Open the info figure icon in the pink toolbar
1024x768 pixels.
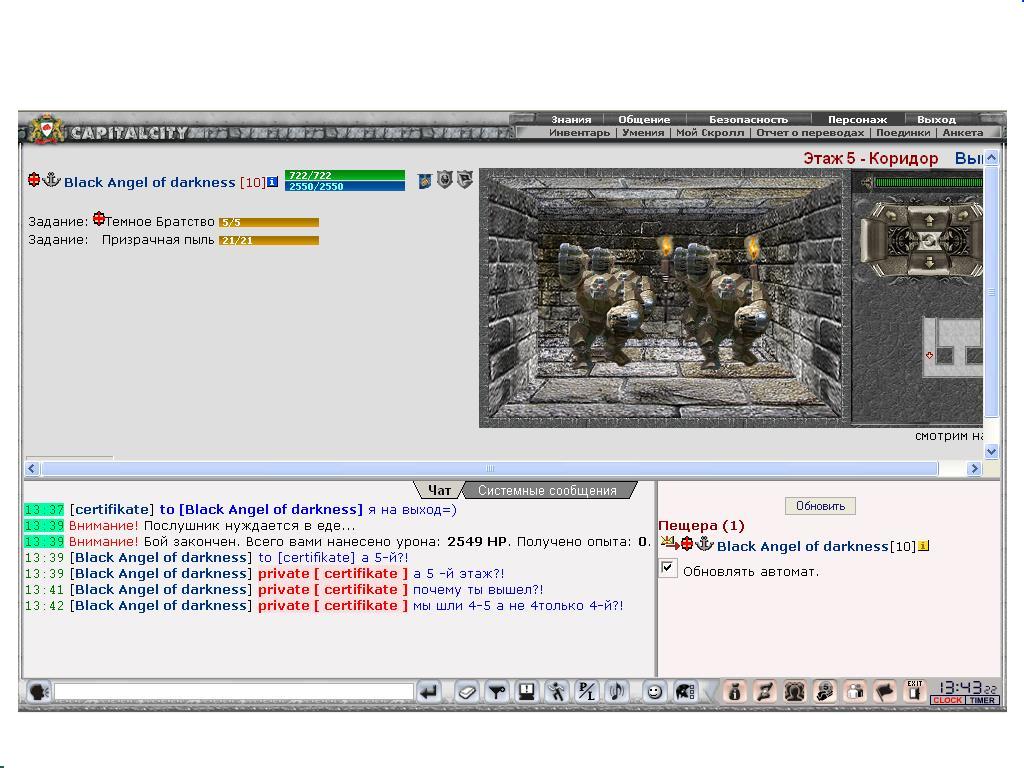(x=734, y=692)
